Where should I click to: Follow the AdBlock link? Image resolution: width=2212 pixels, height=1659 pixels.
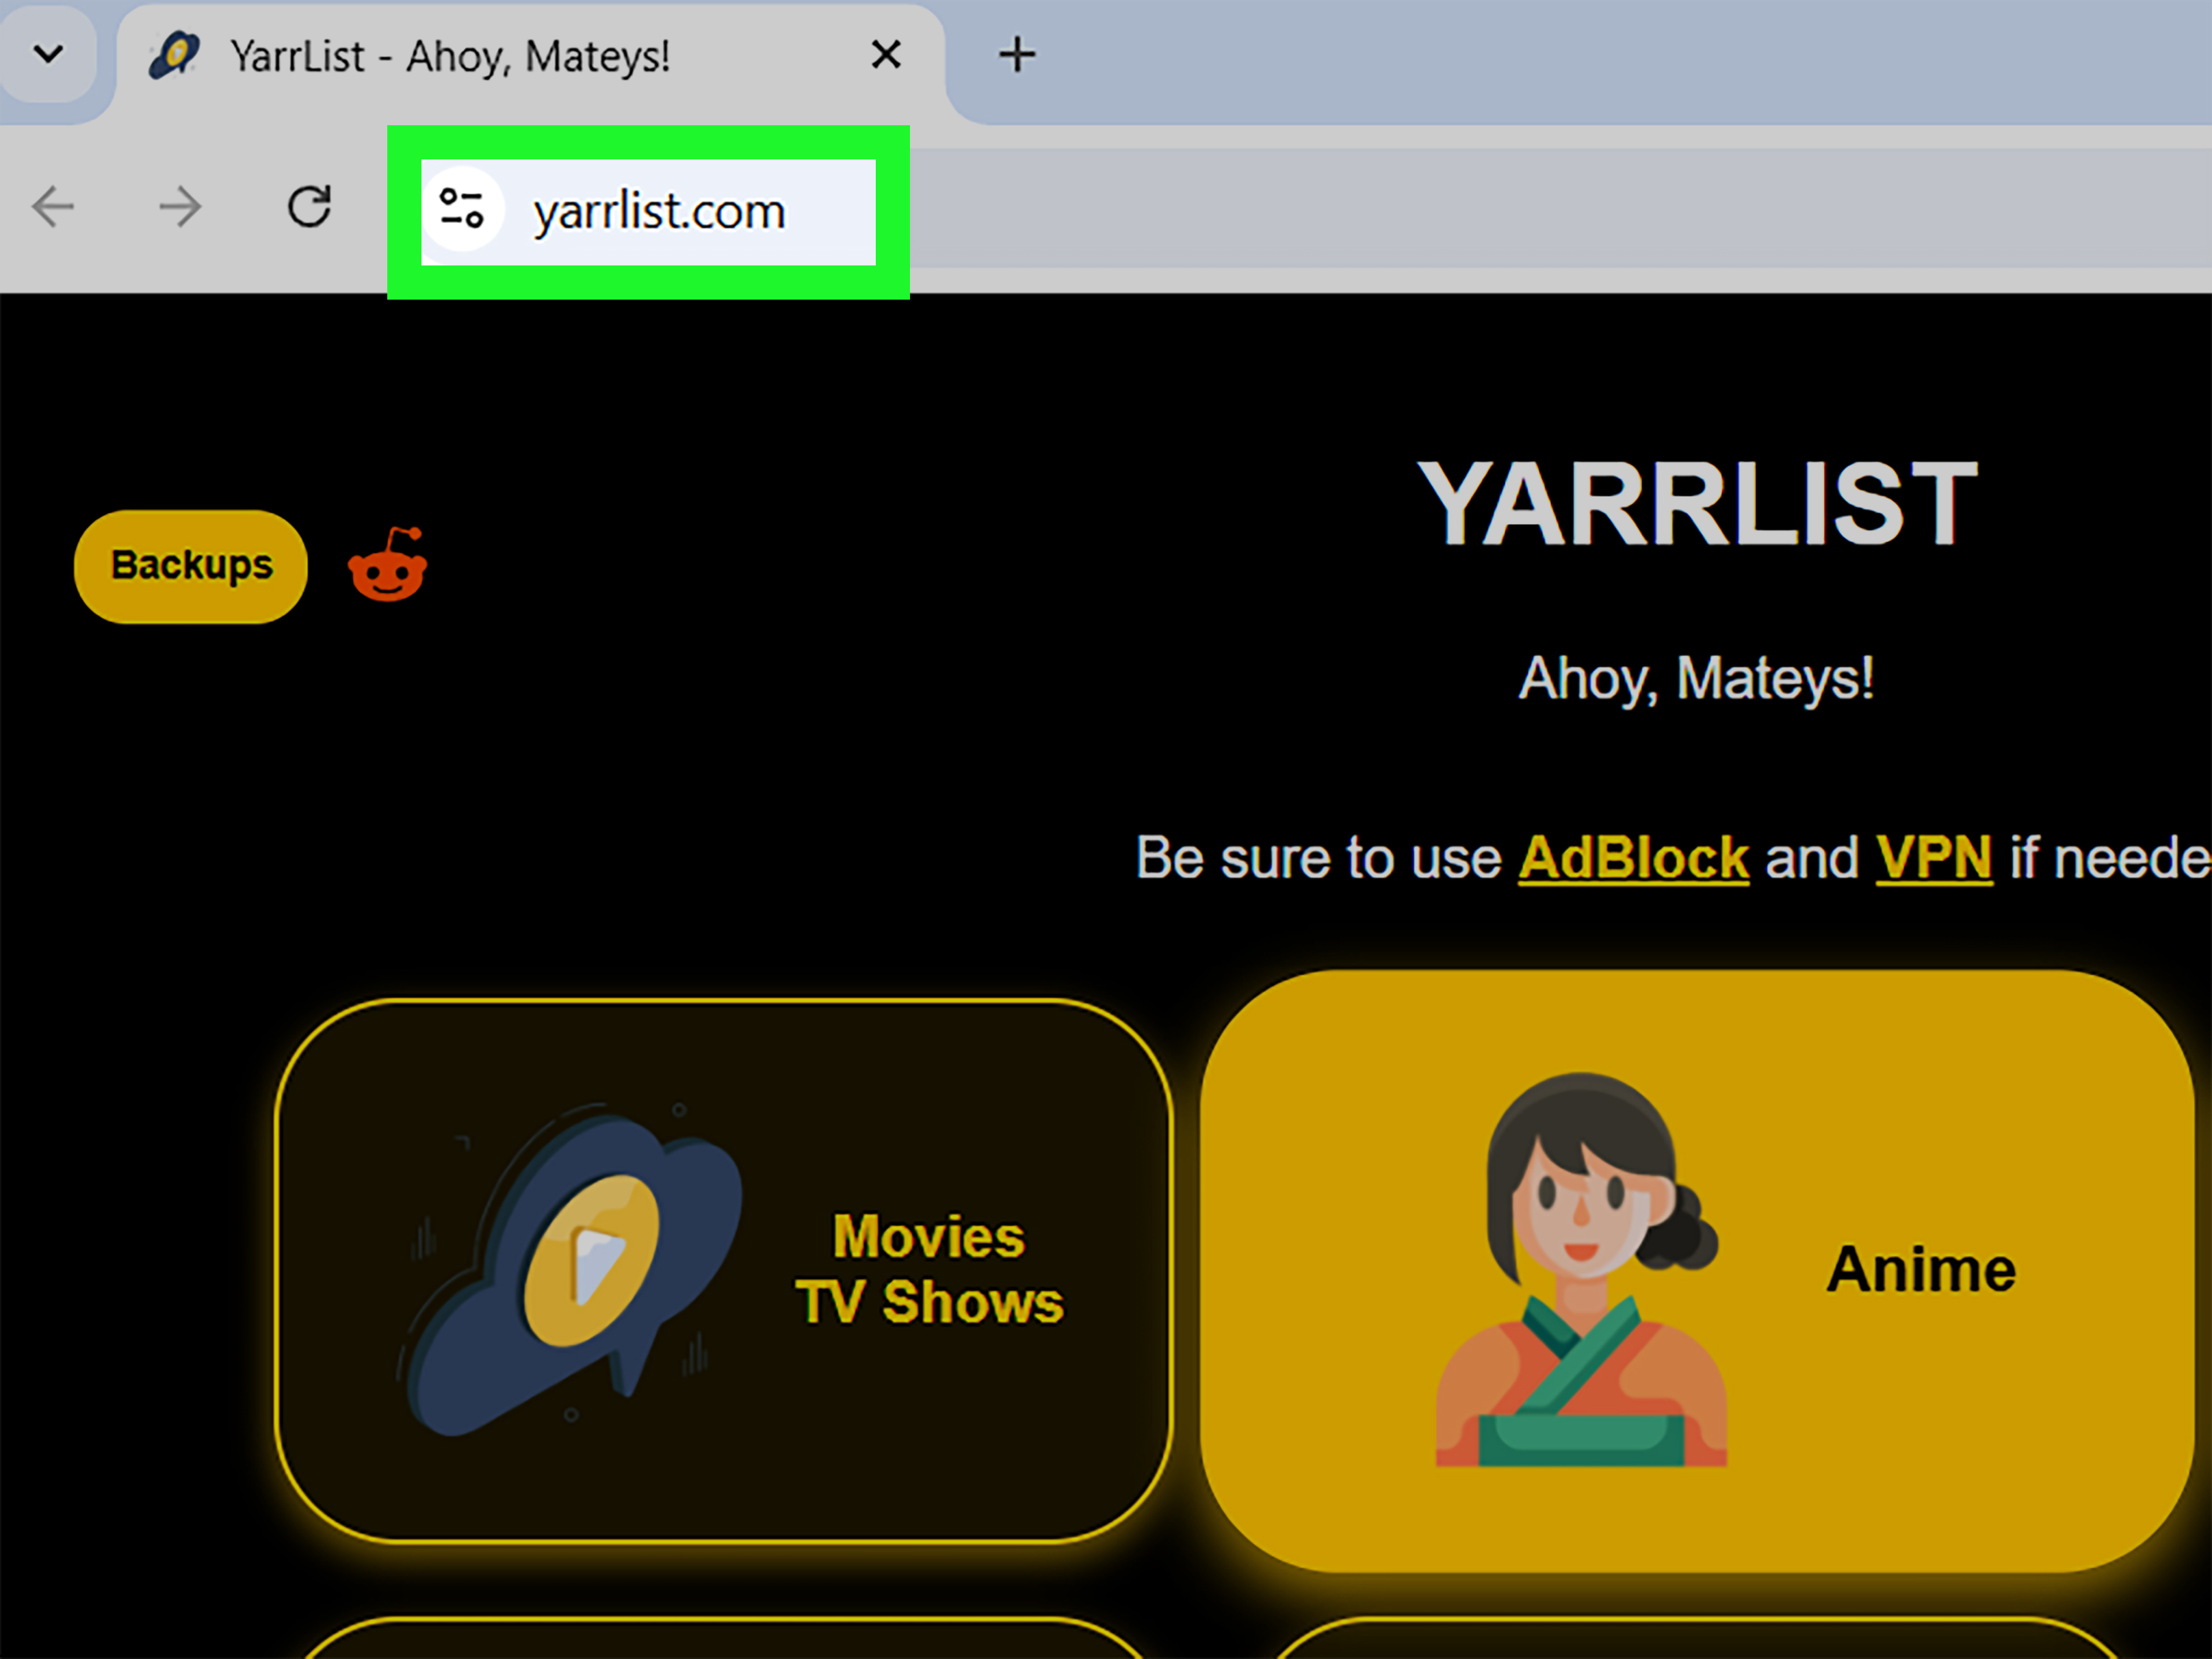coord(1634,858)
